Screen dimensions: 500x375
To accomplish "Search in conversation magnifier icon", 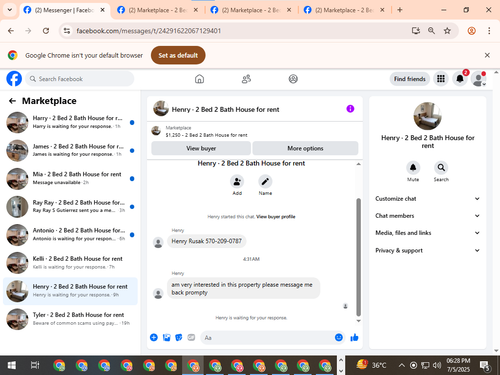I will click(441, 167).
